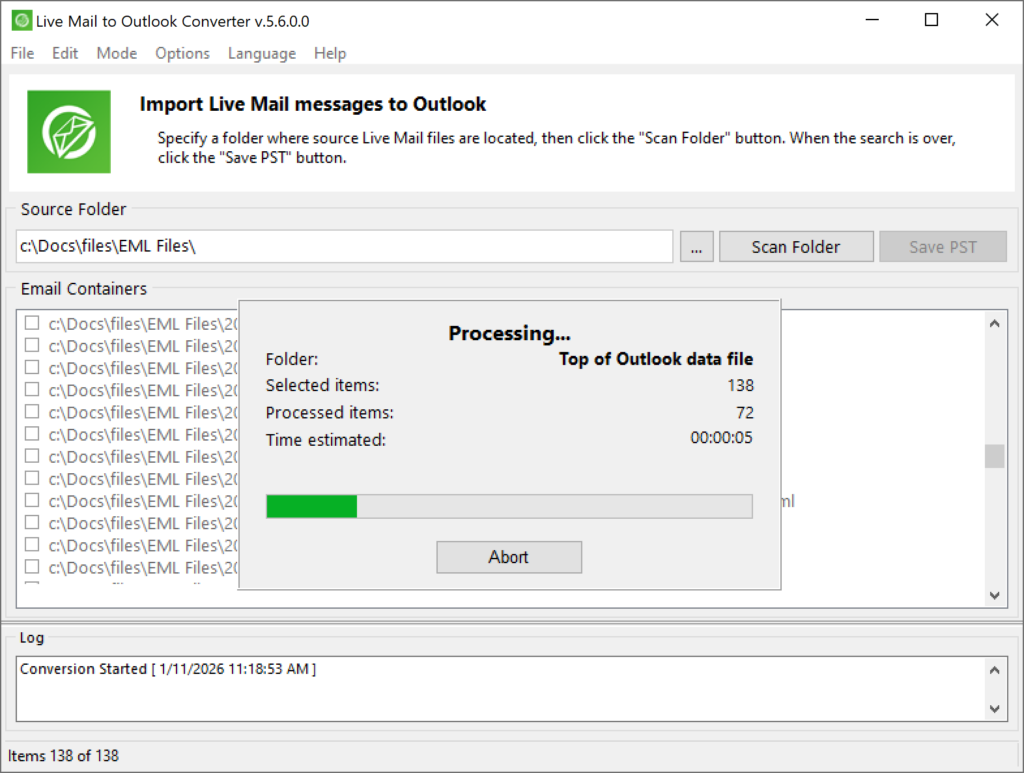Check the first EML Files container checkbox
Screen dimensions: 1024x773
pyautogui.click(x=30, y=324)
